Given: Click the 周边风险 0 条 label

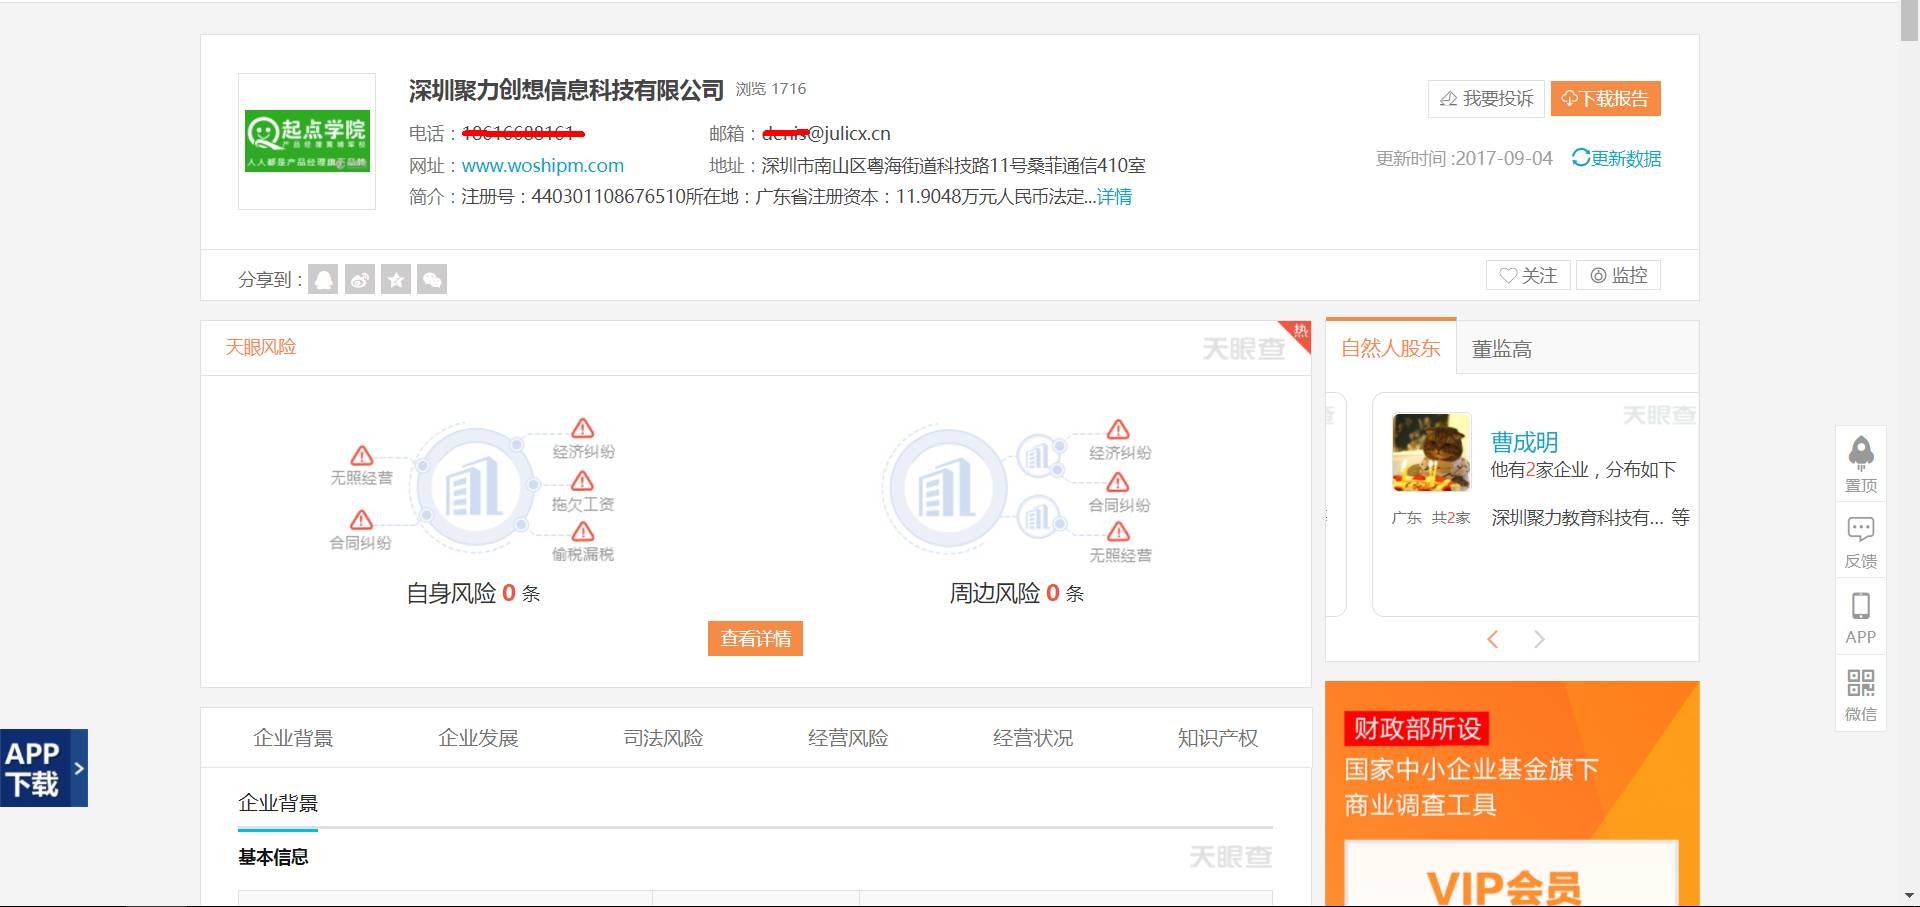Looking at the screenshot, I should (1017, 593).
